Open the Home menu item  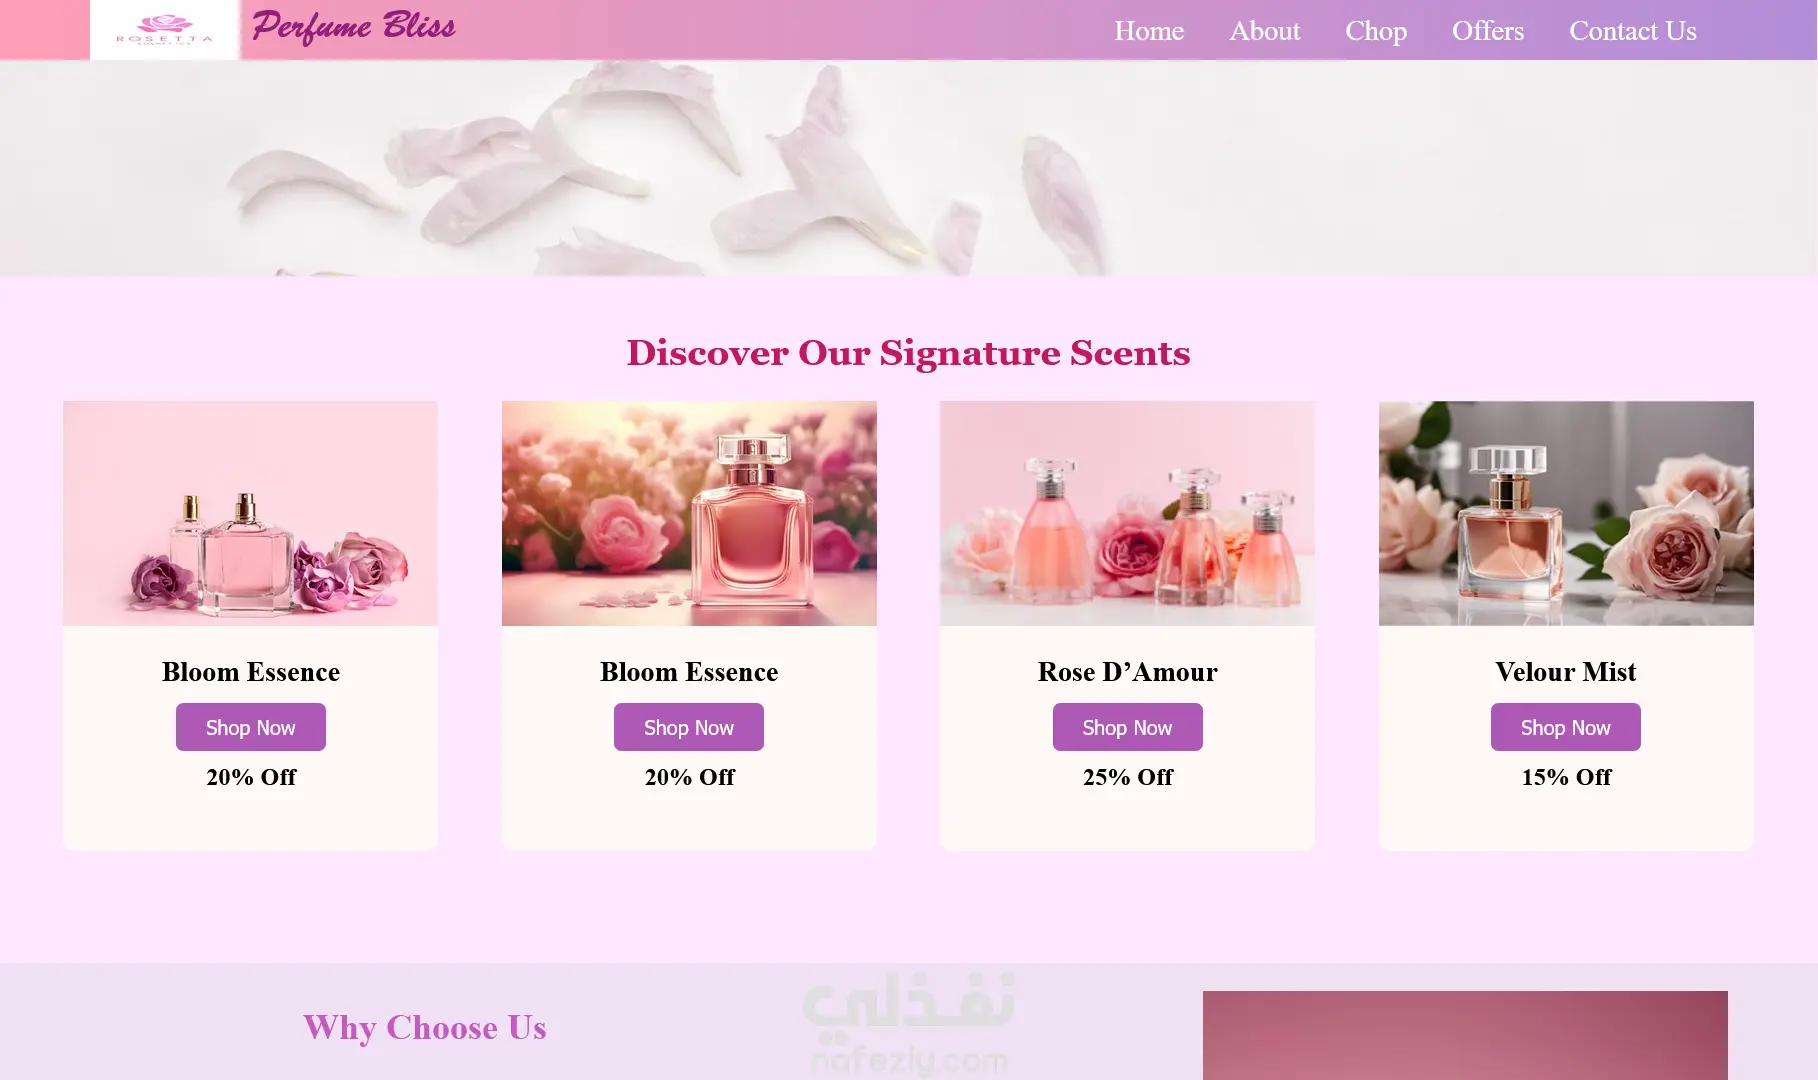1149,31
